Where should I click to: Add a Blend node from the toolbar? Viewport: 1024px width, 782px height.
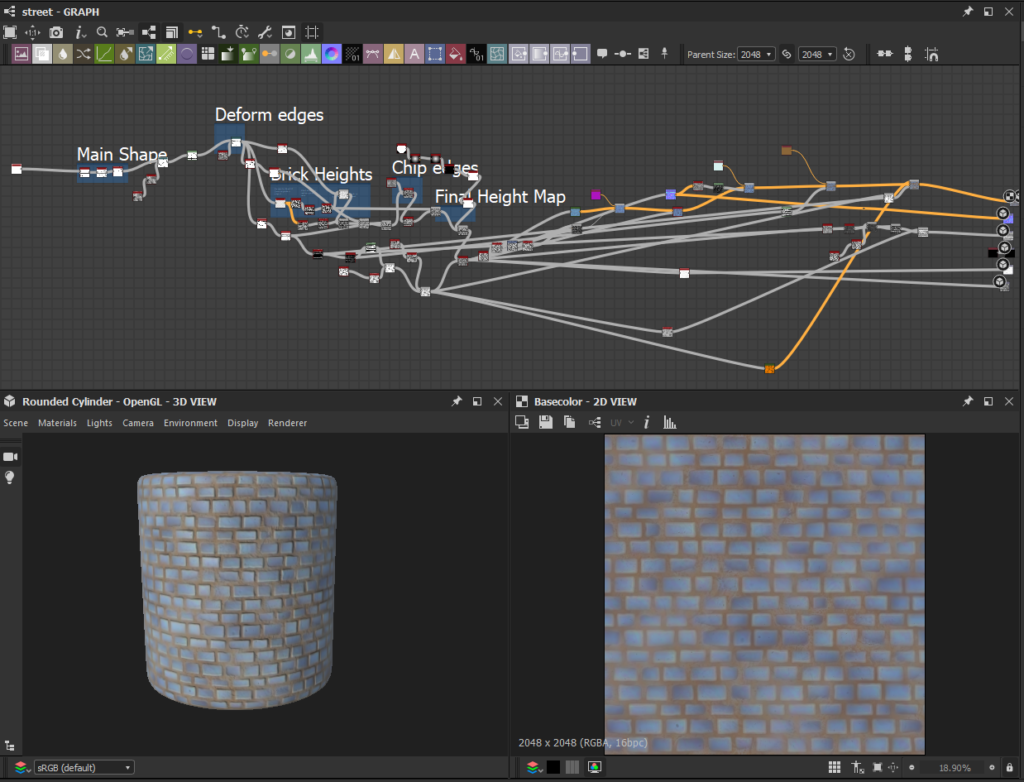click(42, 54)
